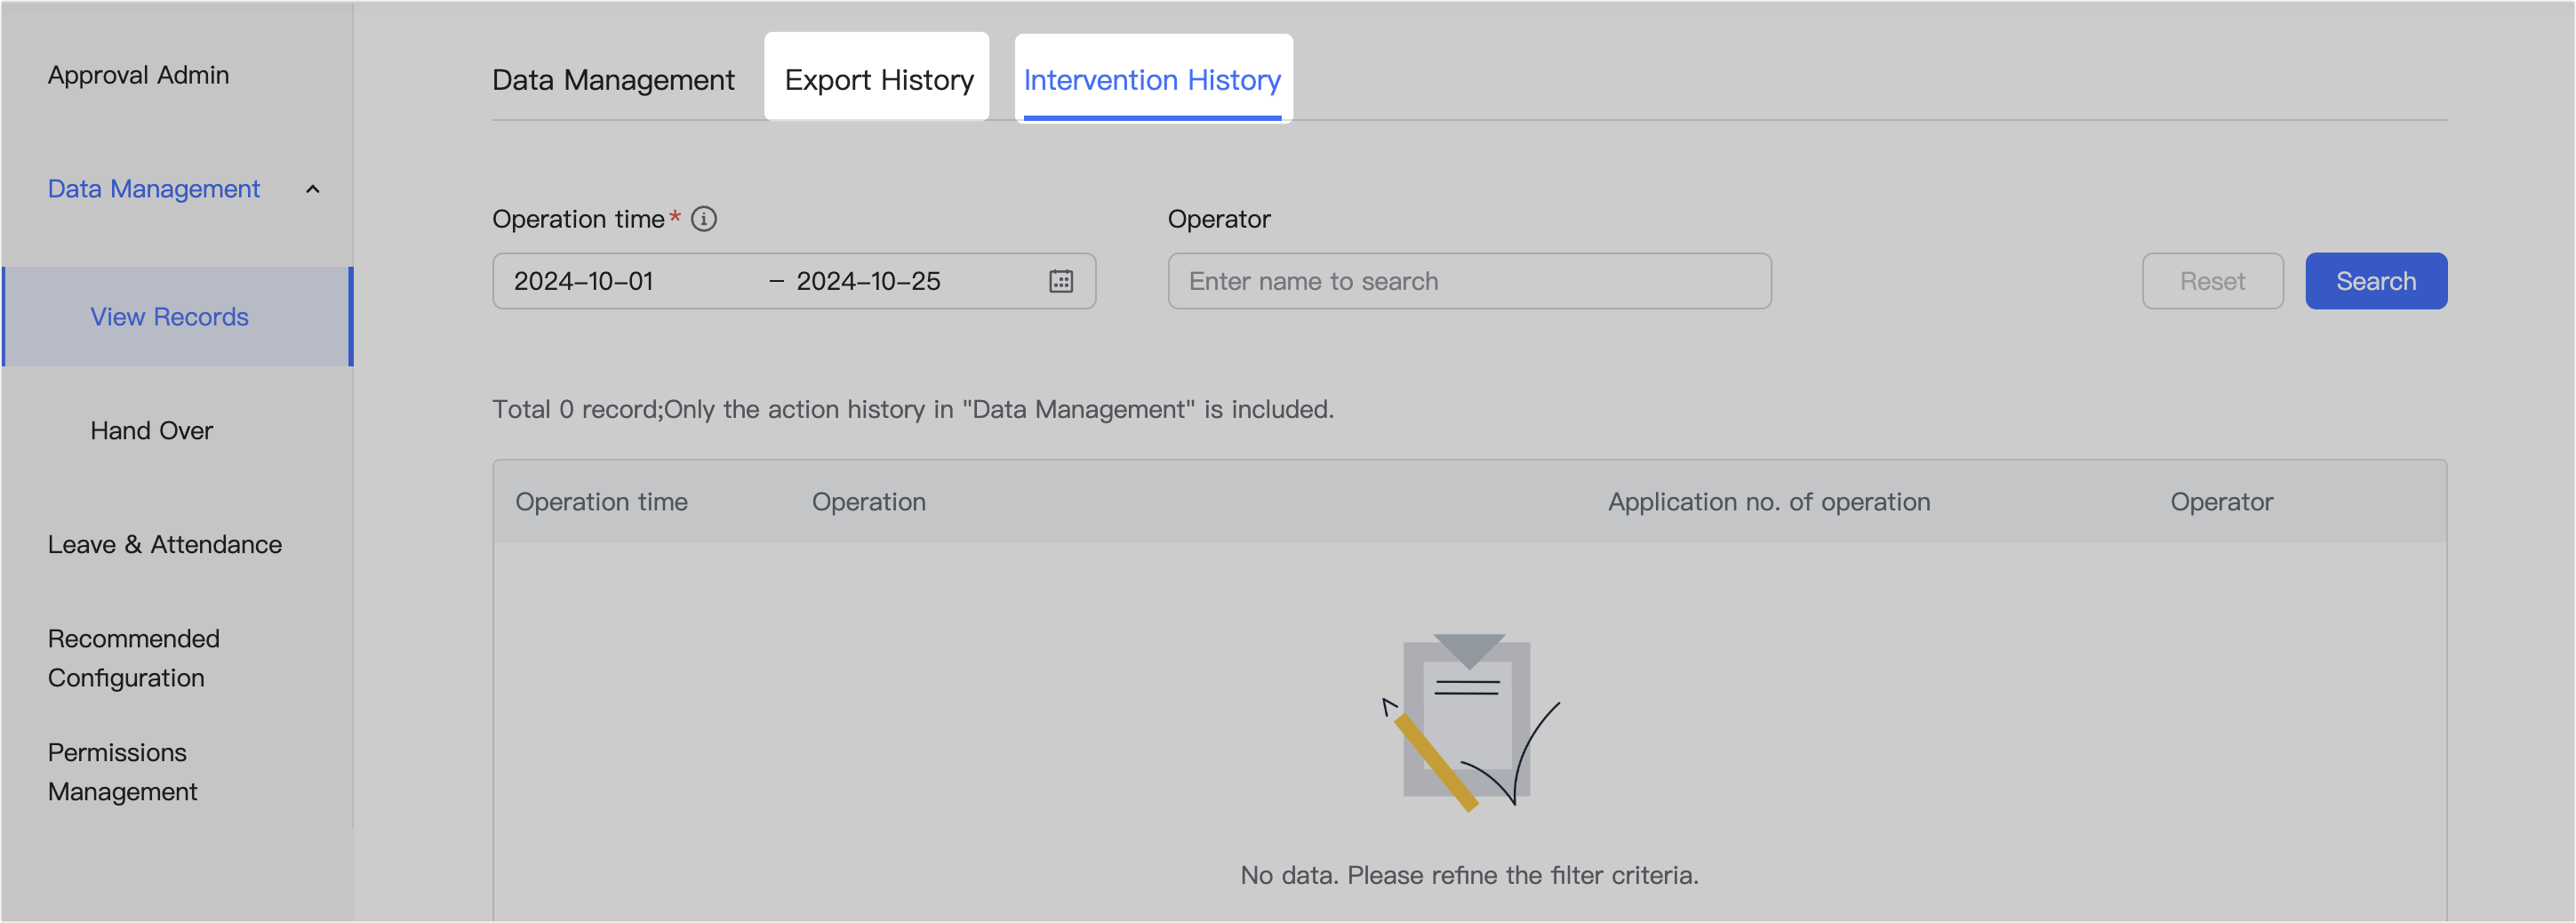Open the calendar date picker icon
Image resolution: width=2576 pixels, height=923 pixels.
click(1059, 281)
